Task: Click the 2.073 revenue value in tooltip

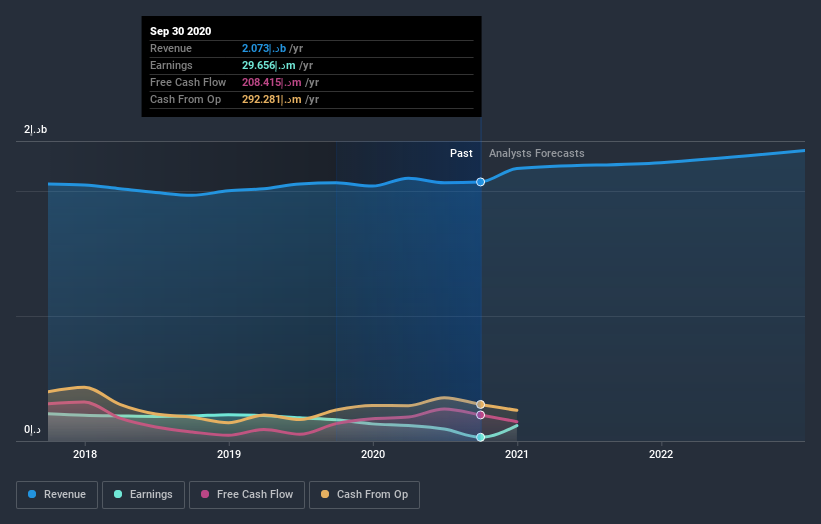Action: (x=264, y=48)
